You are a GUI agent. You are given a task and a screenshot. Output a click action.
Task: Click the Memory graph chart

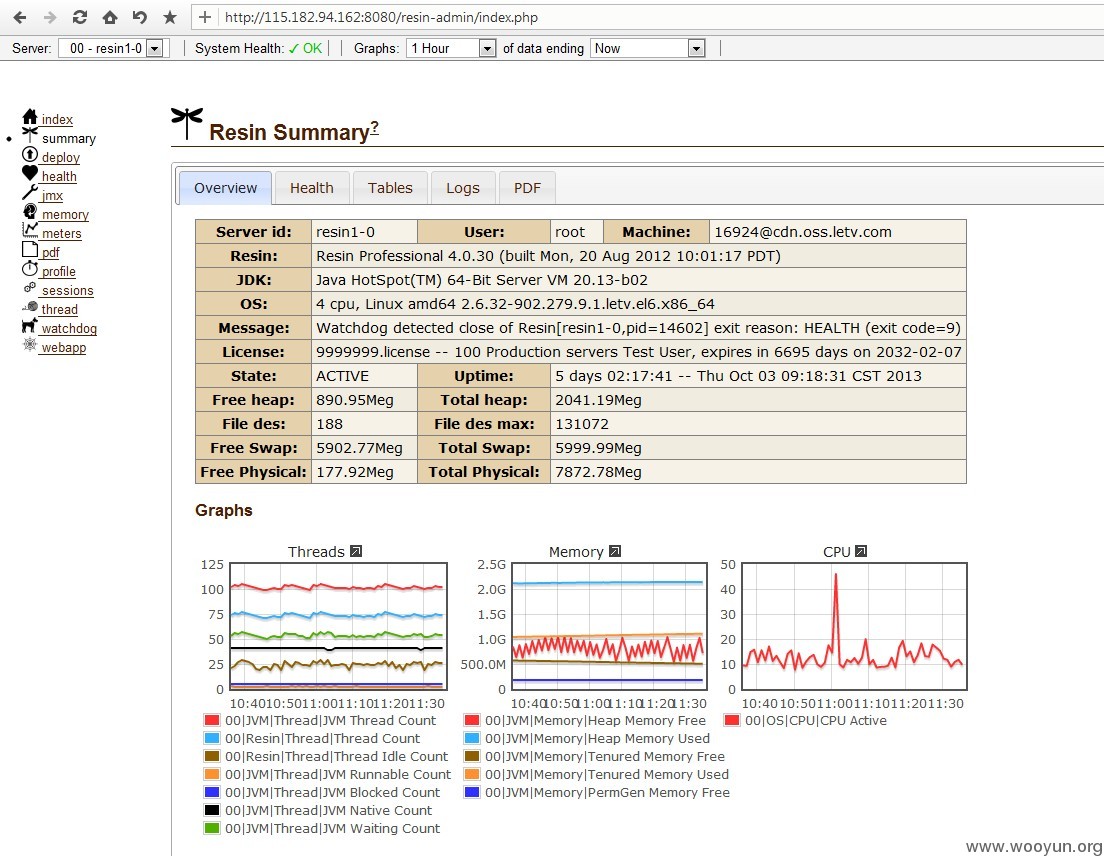[610, 626]
